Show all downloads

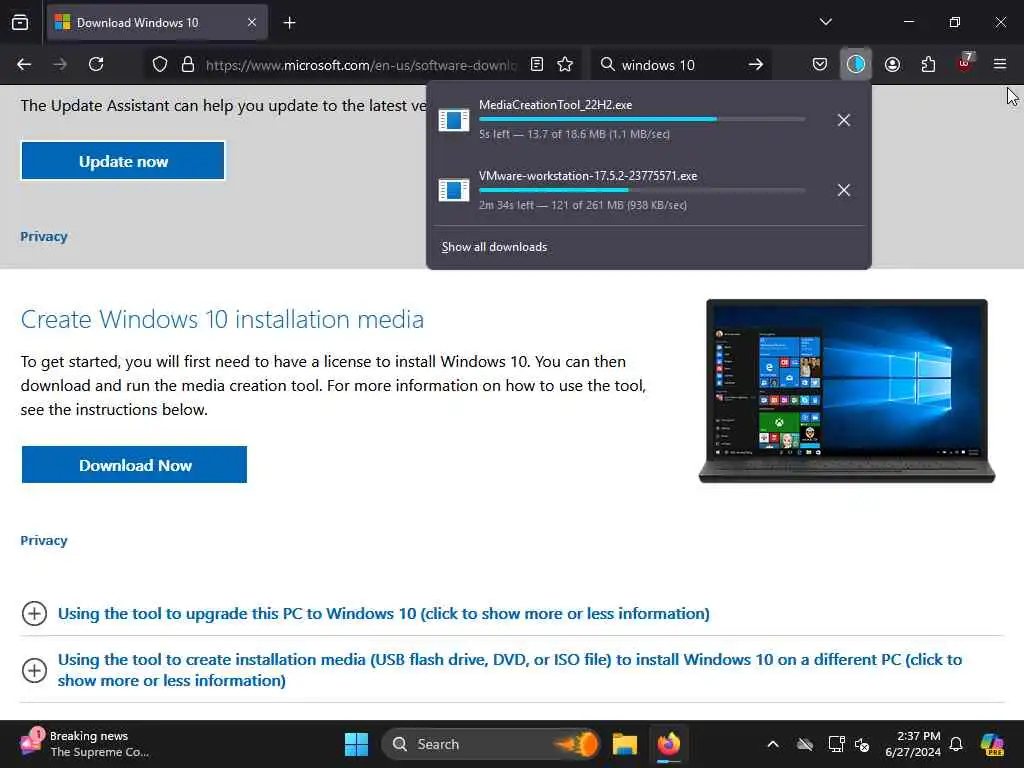(494, 247)
